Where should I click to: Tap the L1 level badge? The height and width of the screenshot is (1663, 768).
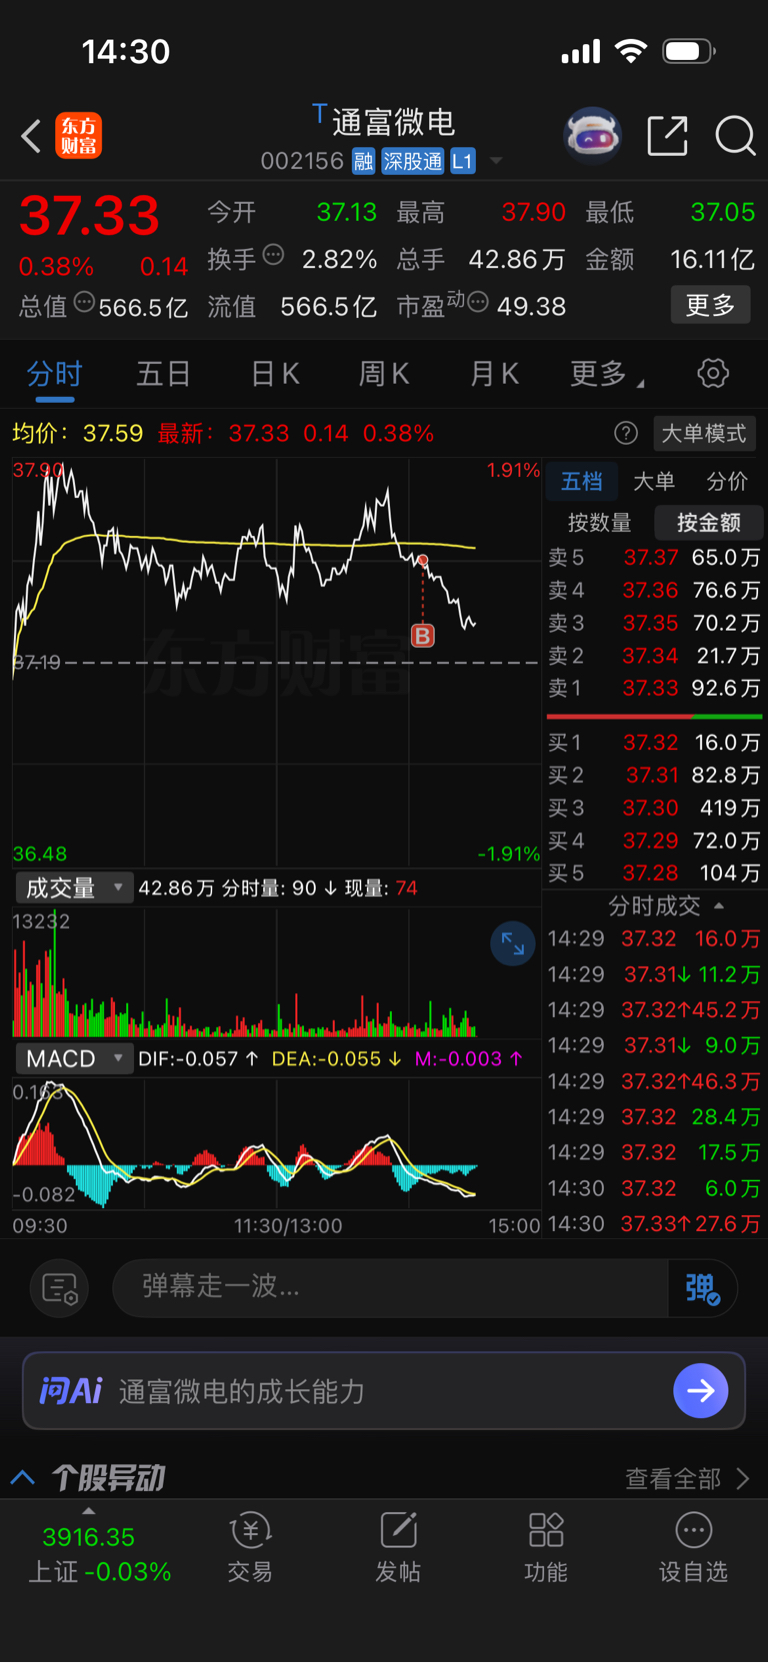[462, 161]
